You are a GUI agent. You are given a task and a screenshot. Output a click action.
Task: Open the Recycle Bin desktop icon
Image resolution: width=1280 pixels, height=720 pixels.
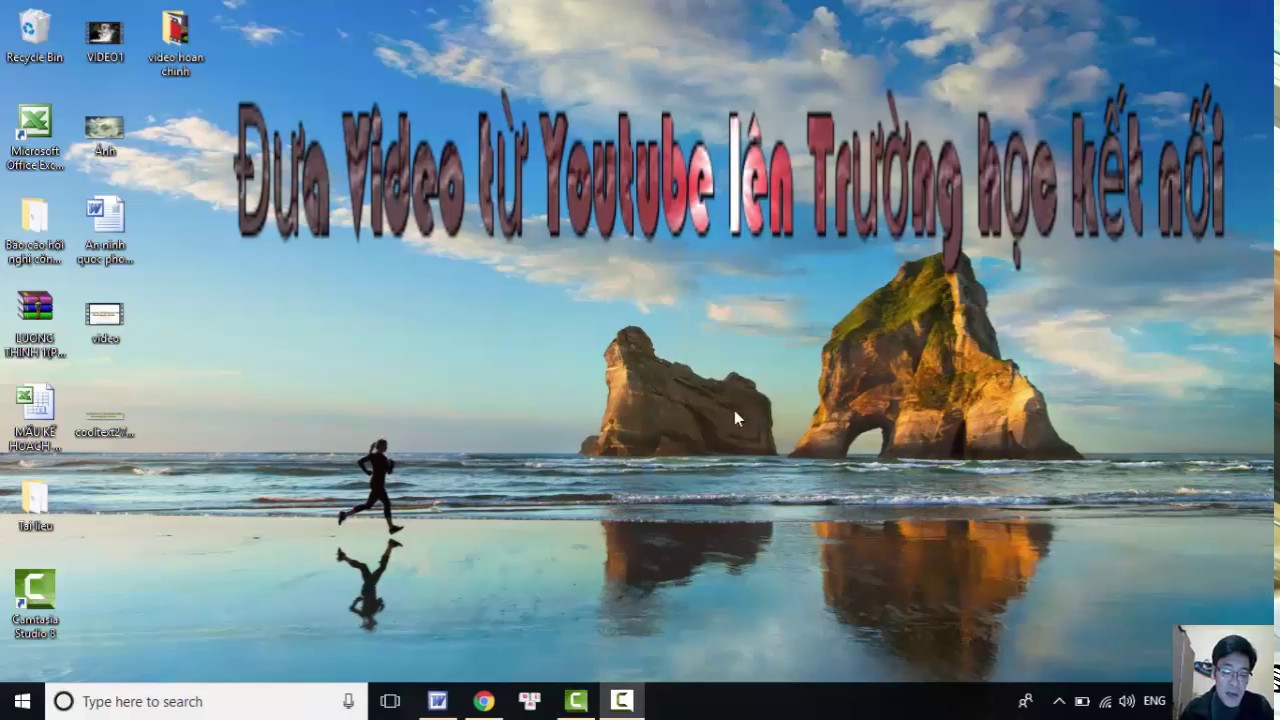pyautogui.click(x=34, y=37)
